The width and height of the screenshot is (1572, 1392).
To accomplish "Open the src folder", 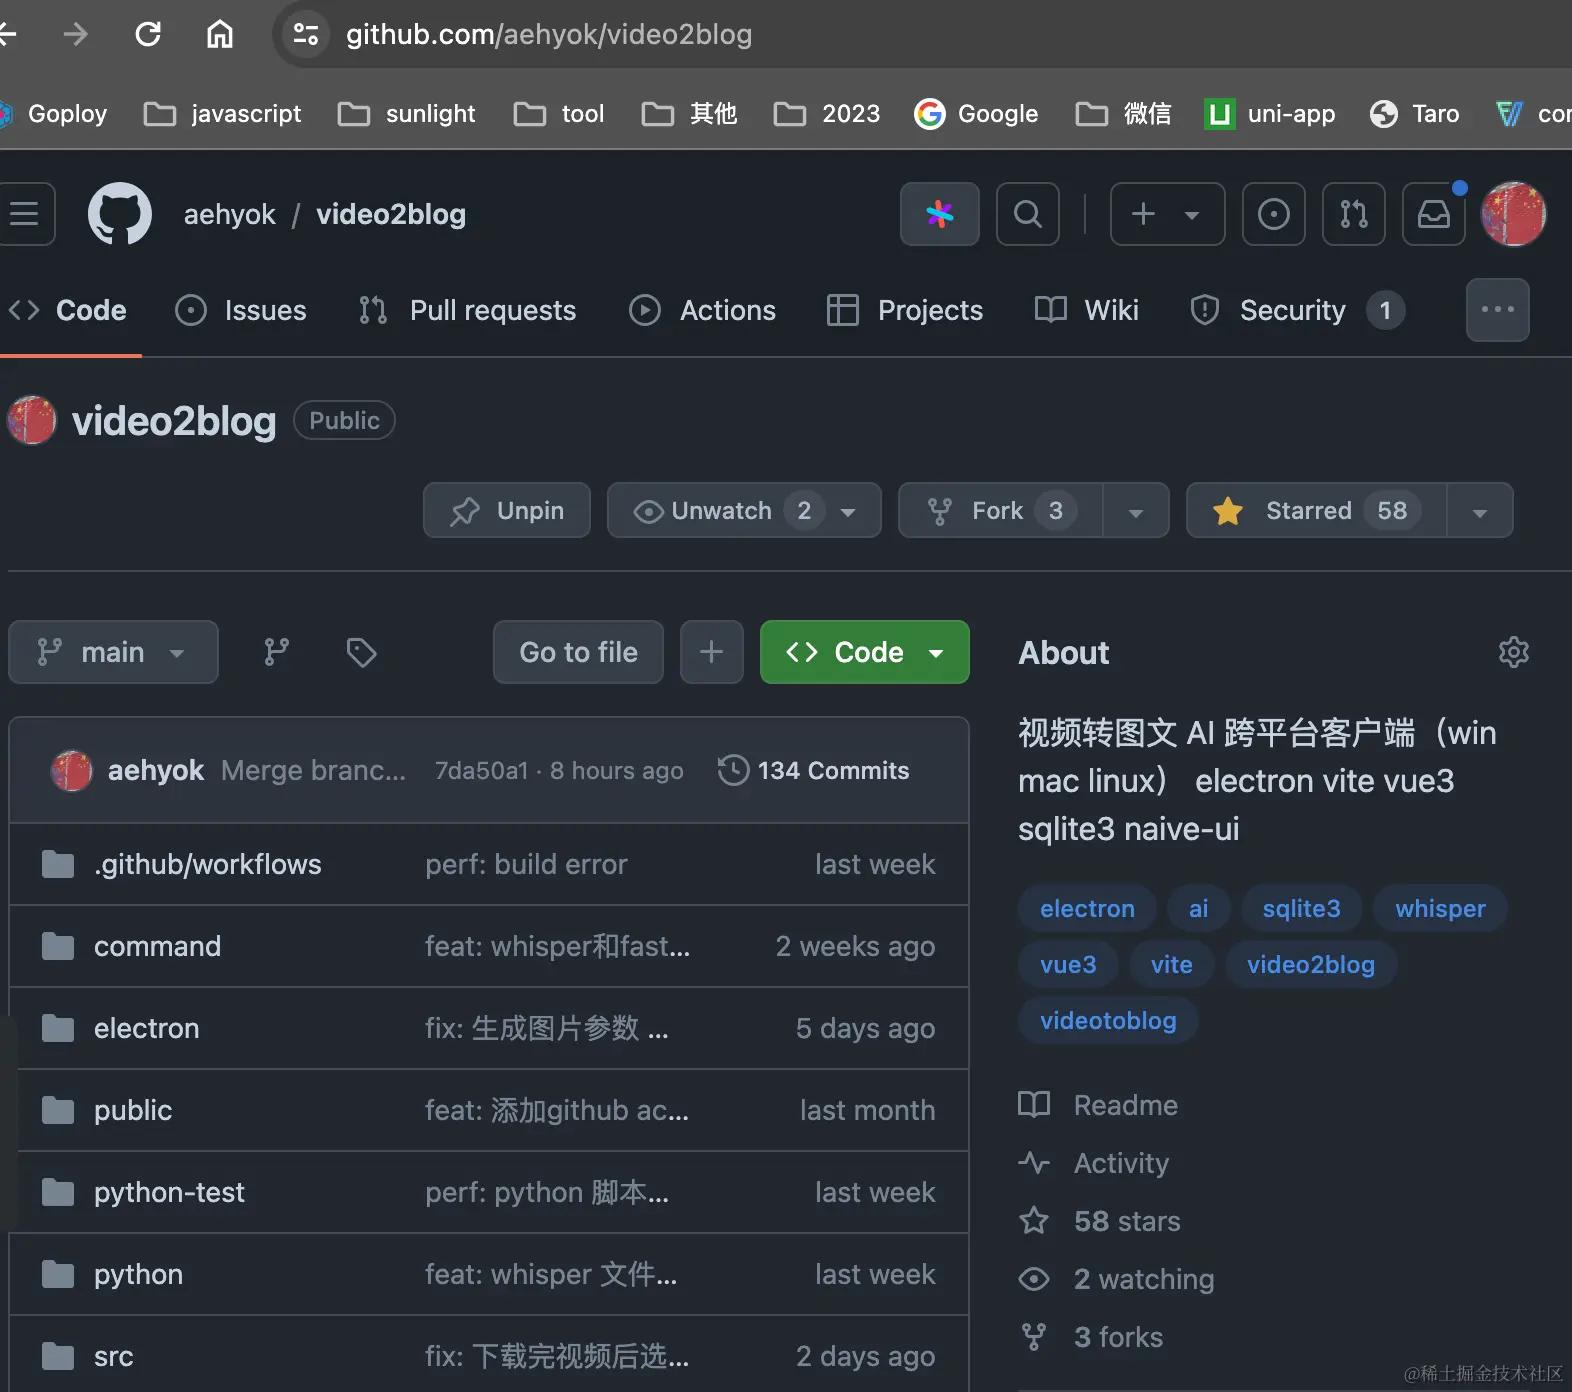I will 113,1356.
